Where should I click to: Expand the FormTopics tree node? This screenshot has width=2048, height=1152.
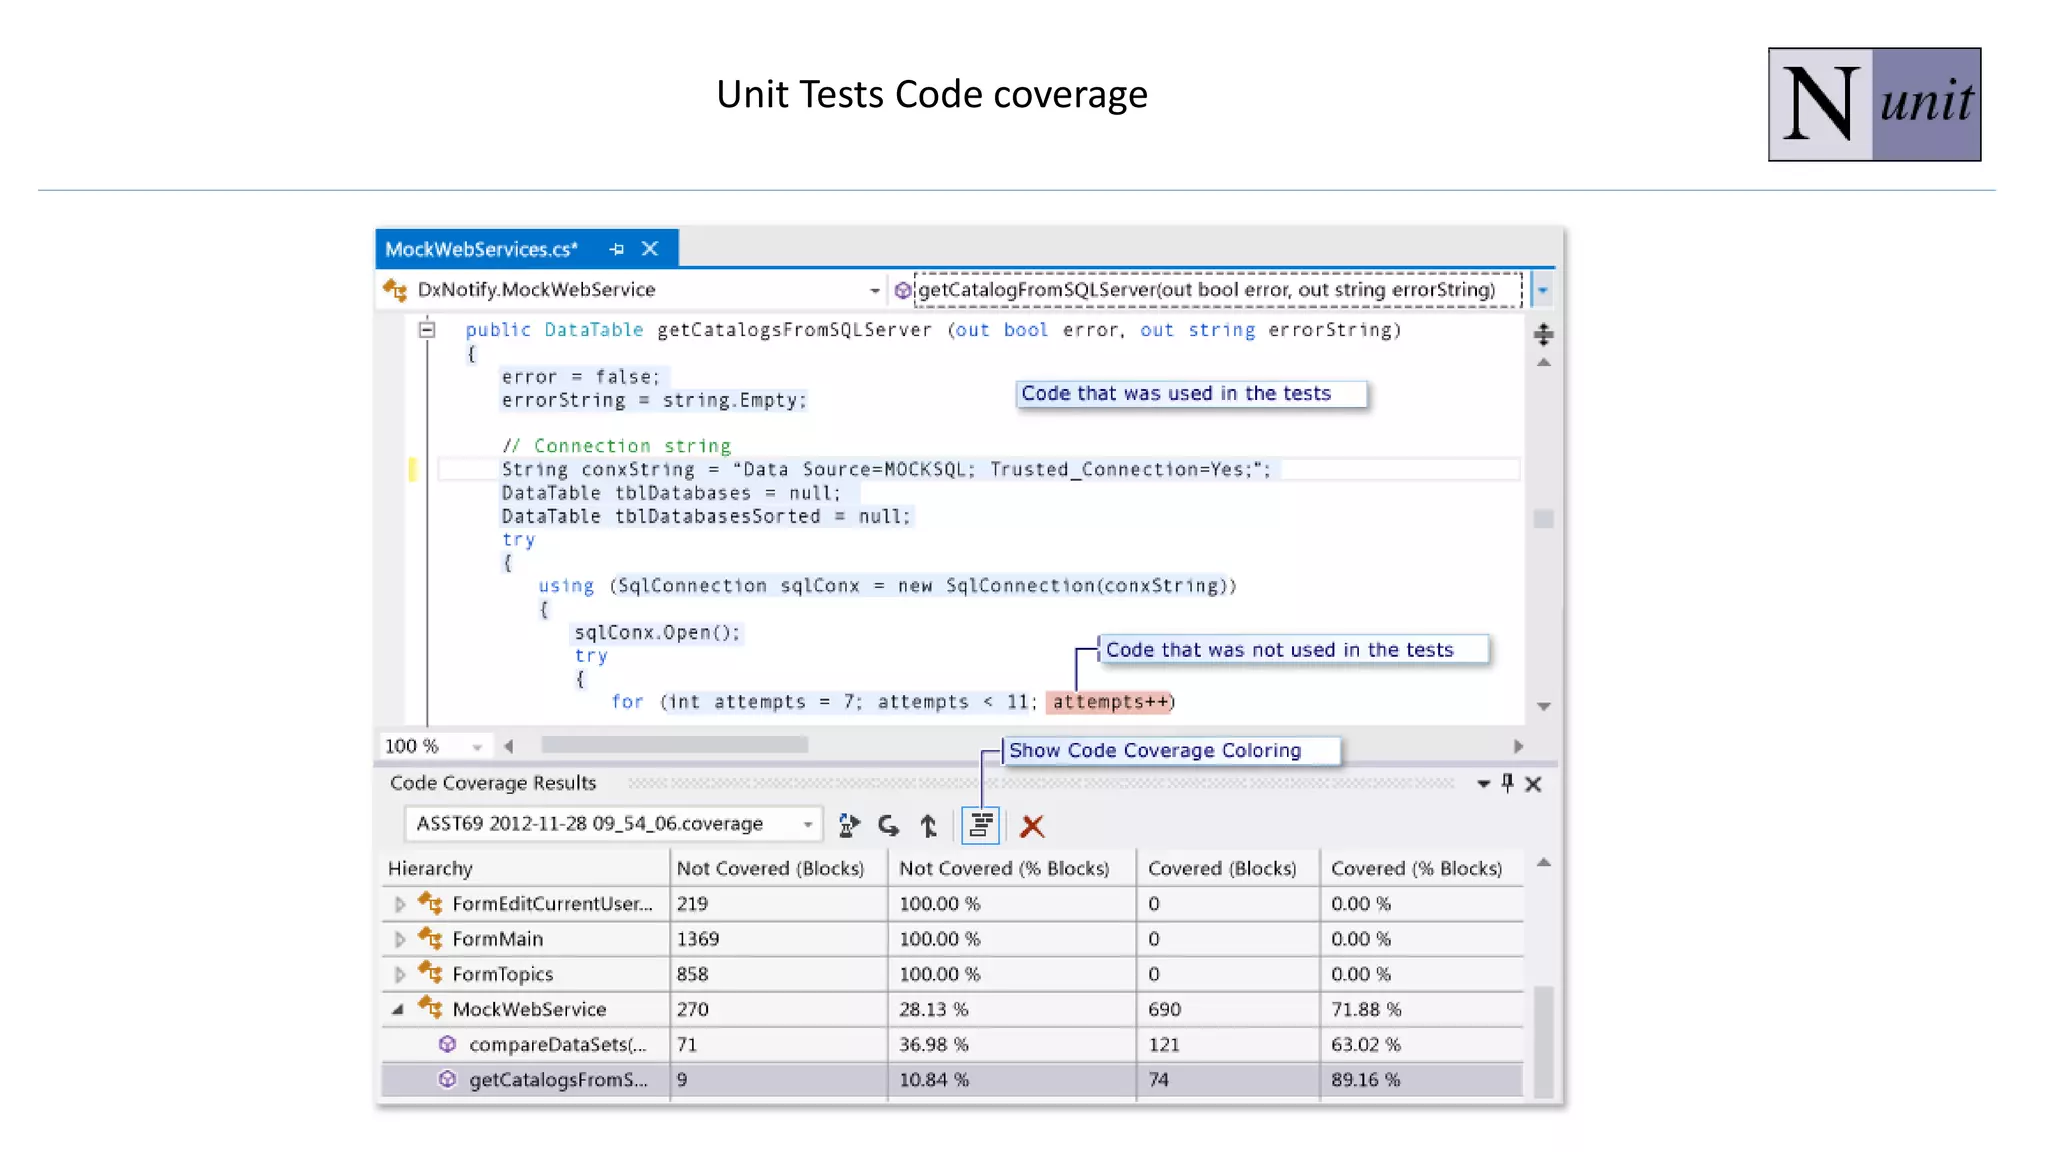click(x=399, y=974)
